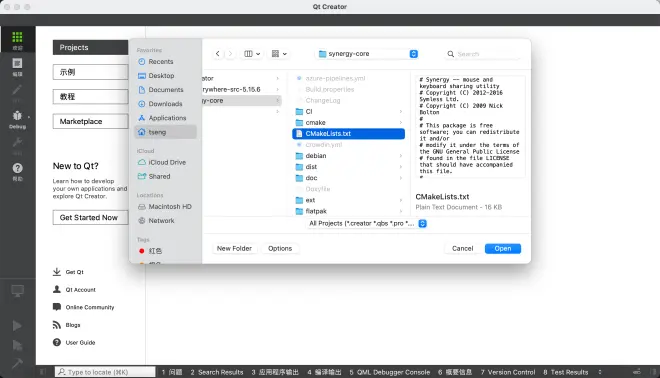The image size is (660, 378).
Task: Expand the ext folder chevron
Action: point(401,200)
